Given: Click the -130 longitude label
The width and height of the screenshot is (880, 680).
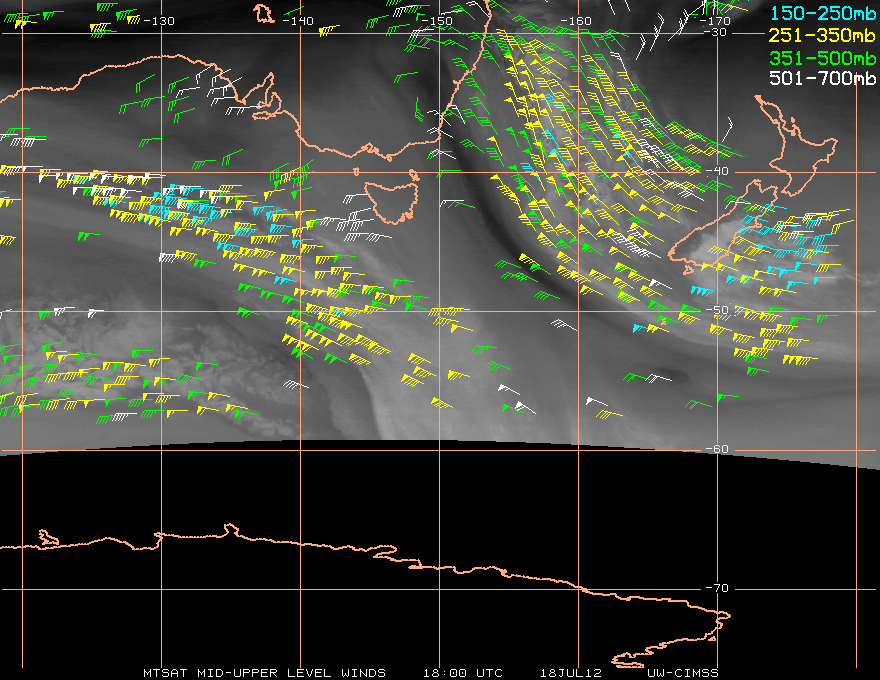Looking at the screenshot, I should point(159,21).
